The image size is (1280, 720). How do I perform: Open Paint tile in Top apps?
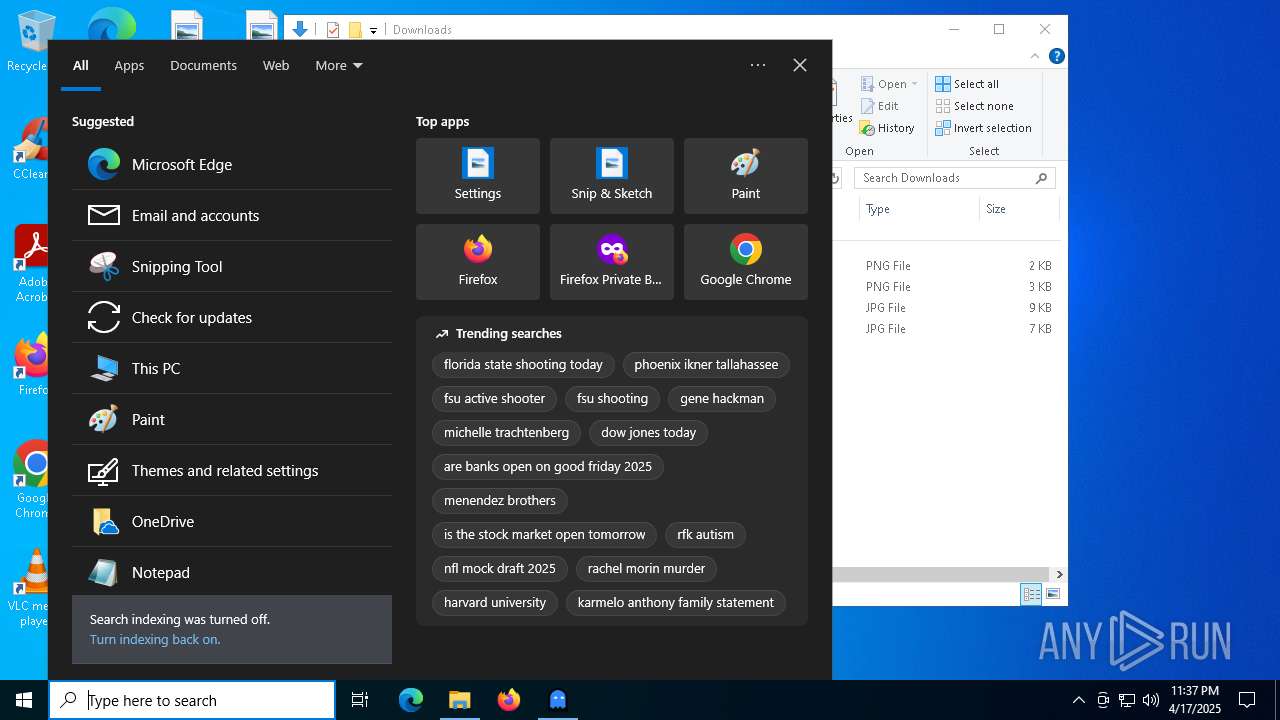[746, 176]
